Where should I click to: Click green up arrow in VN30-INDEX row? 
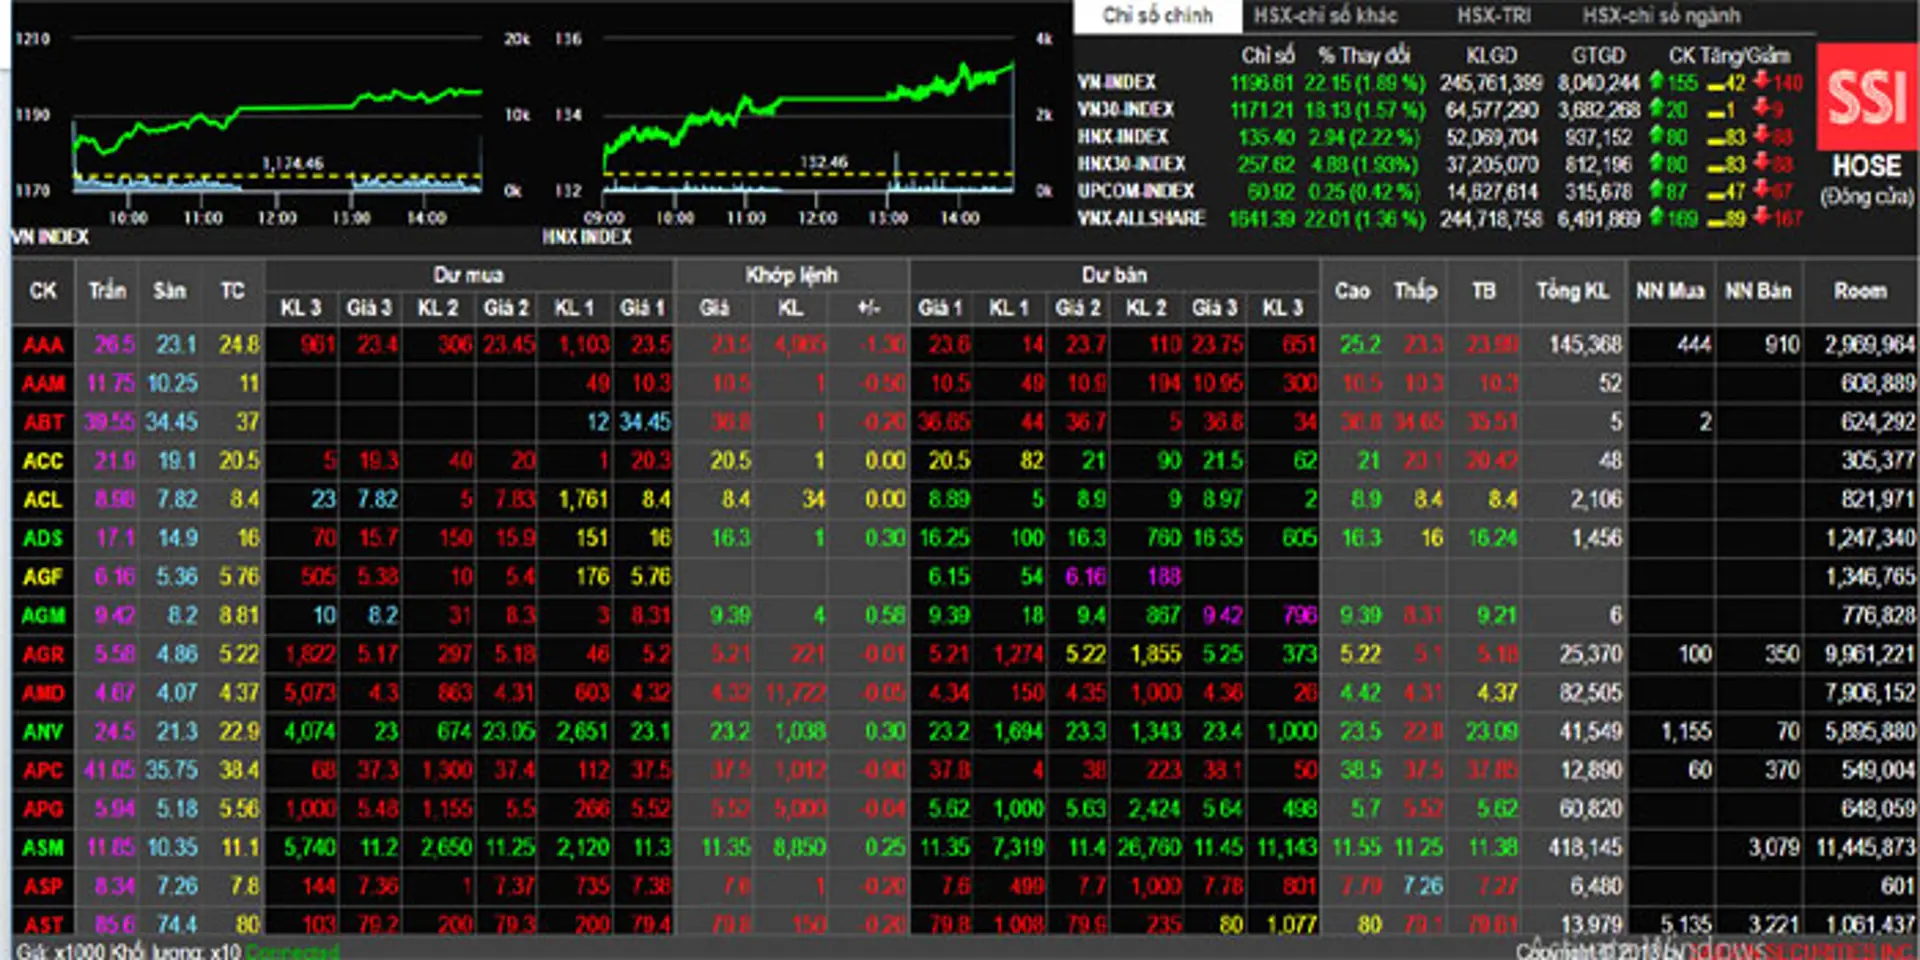(x=1656, y=110)
